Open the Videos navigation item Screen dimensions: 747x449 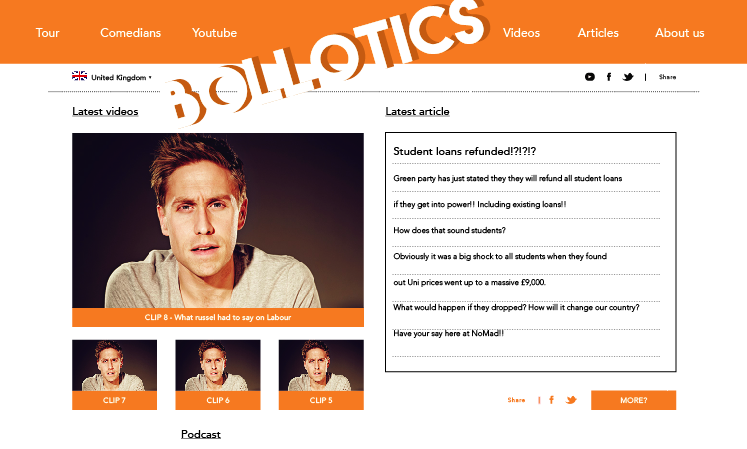click(x=521, y=33)
